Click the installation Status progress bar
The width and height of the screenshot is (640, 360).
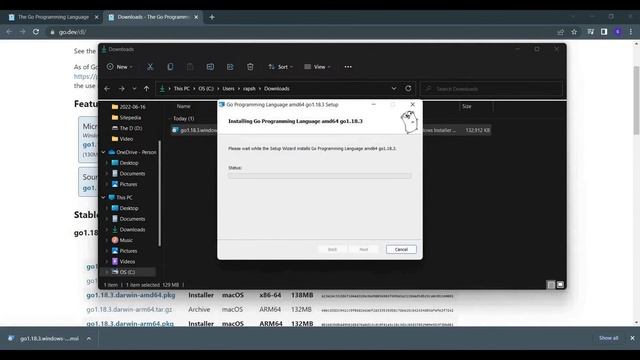point(320,176)
